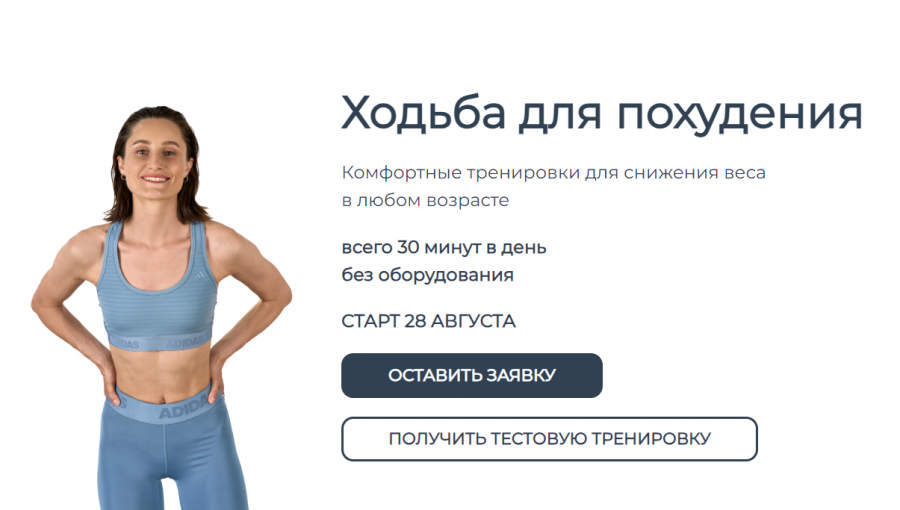The height and width of the screenshot is (510, 900).
Task: Click the word похудения in the heading
Action: coord(740,115)
